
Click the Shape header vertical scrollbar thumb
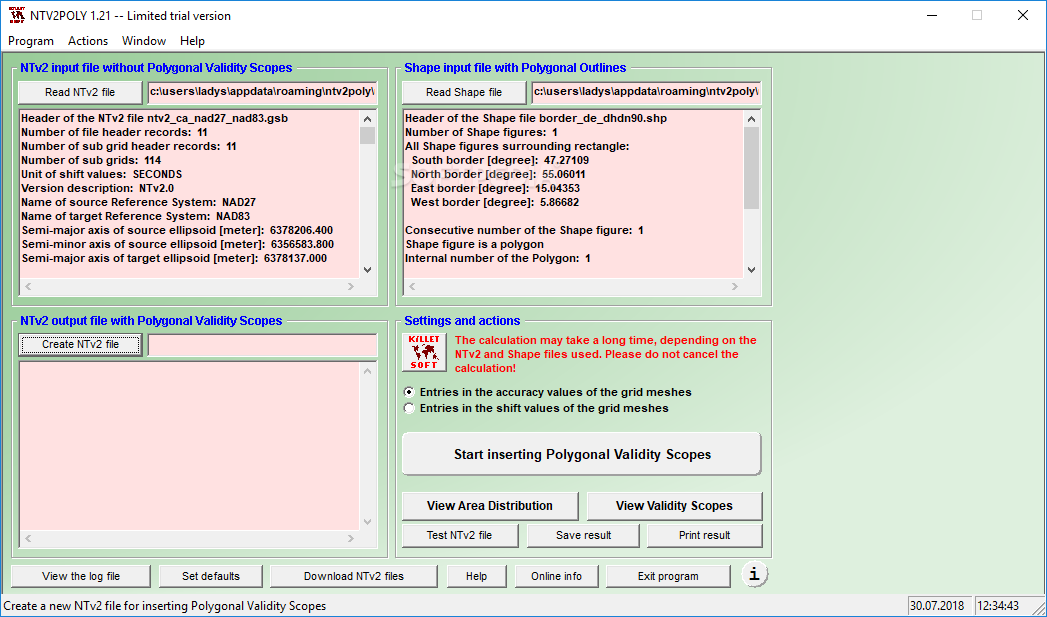tap(751, 168)
